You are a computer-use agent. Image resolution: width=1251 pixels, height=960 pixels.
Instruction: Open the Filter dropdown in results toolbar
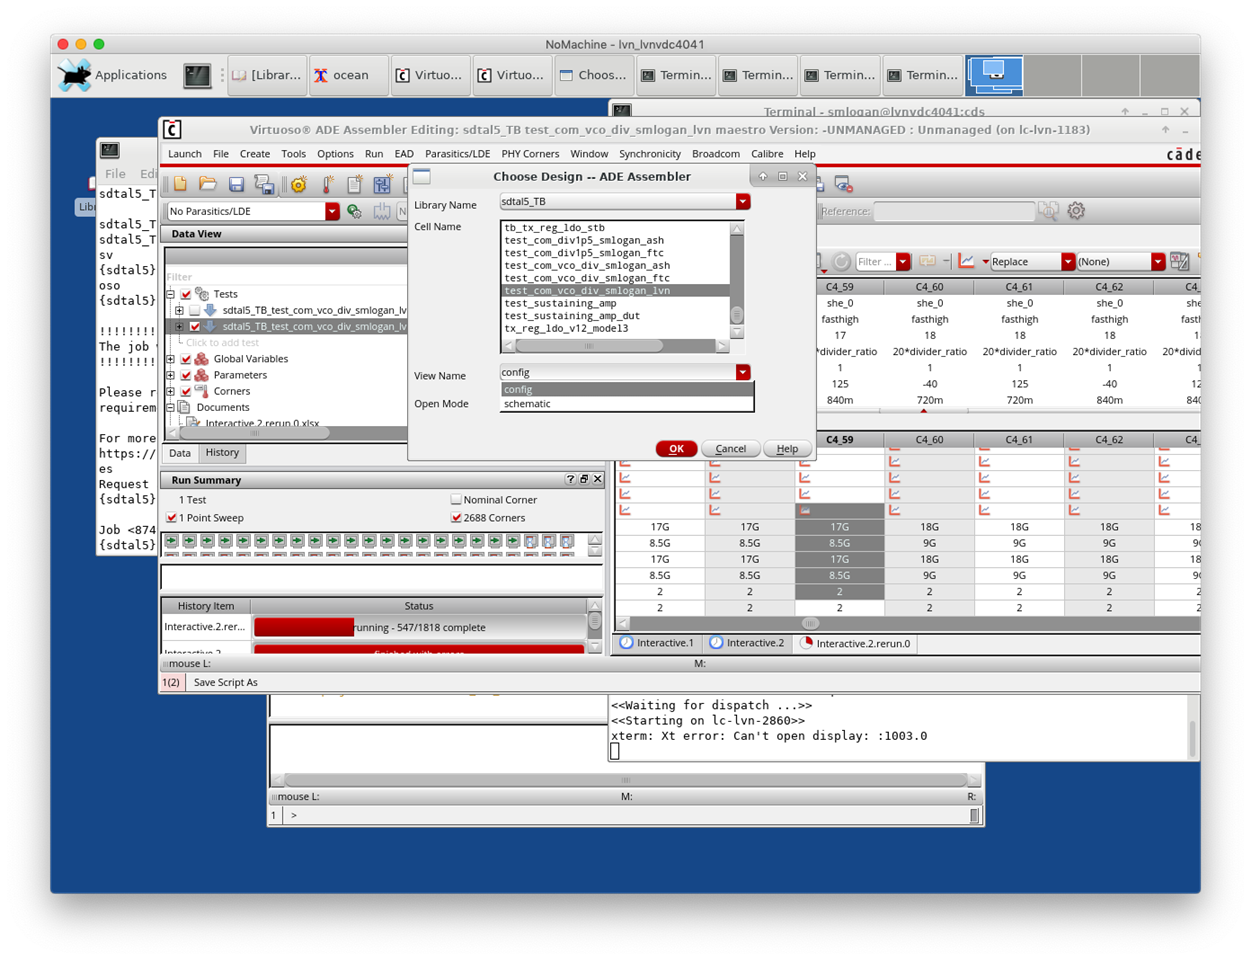pos(902,262)
